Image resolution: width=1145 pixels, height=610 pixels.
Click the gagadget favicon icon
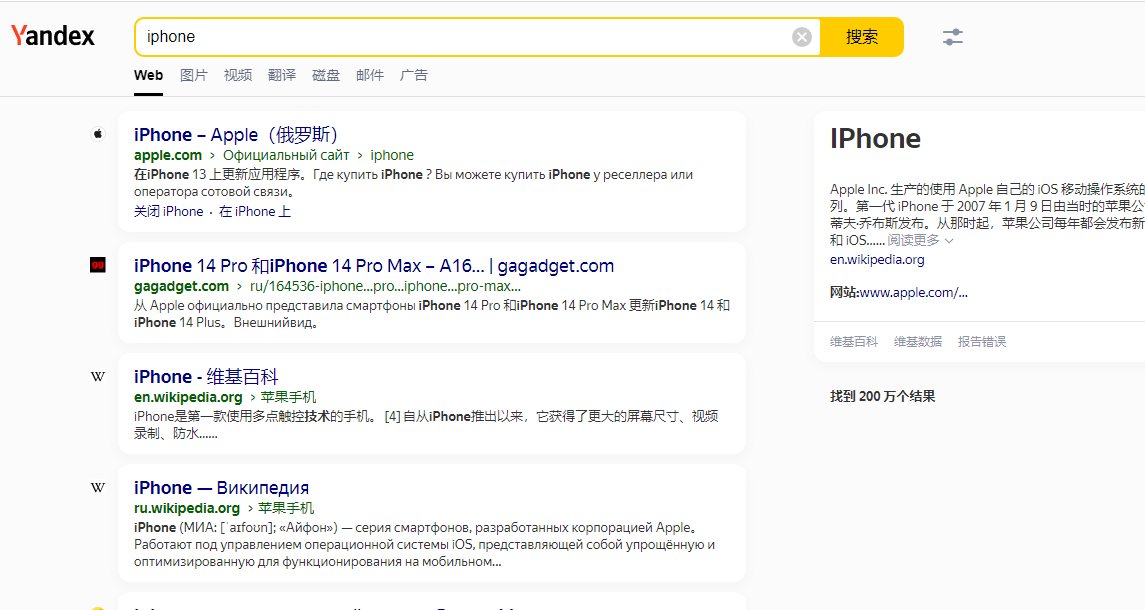[98, 264]
